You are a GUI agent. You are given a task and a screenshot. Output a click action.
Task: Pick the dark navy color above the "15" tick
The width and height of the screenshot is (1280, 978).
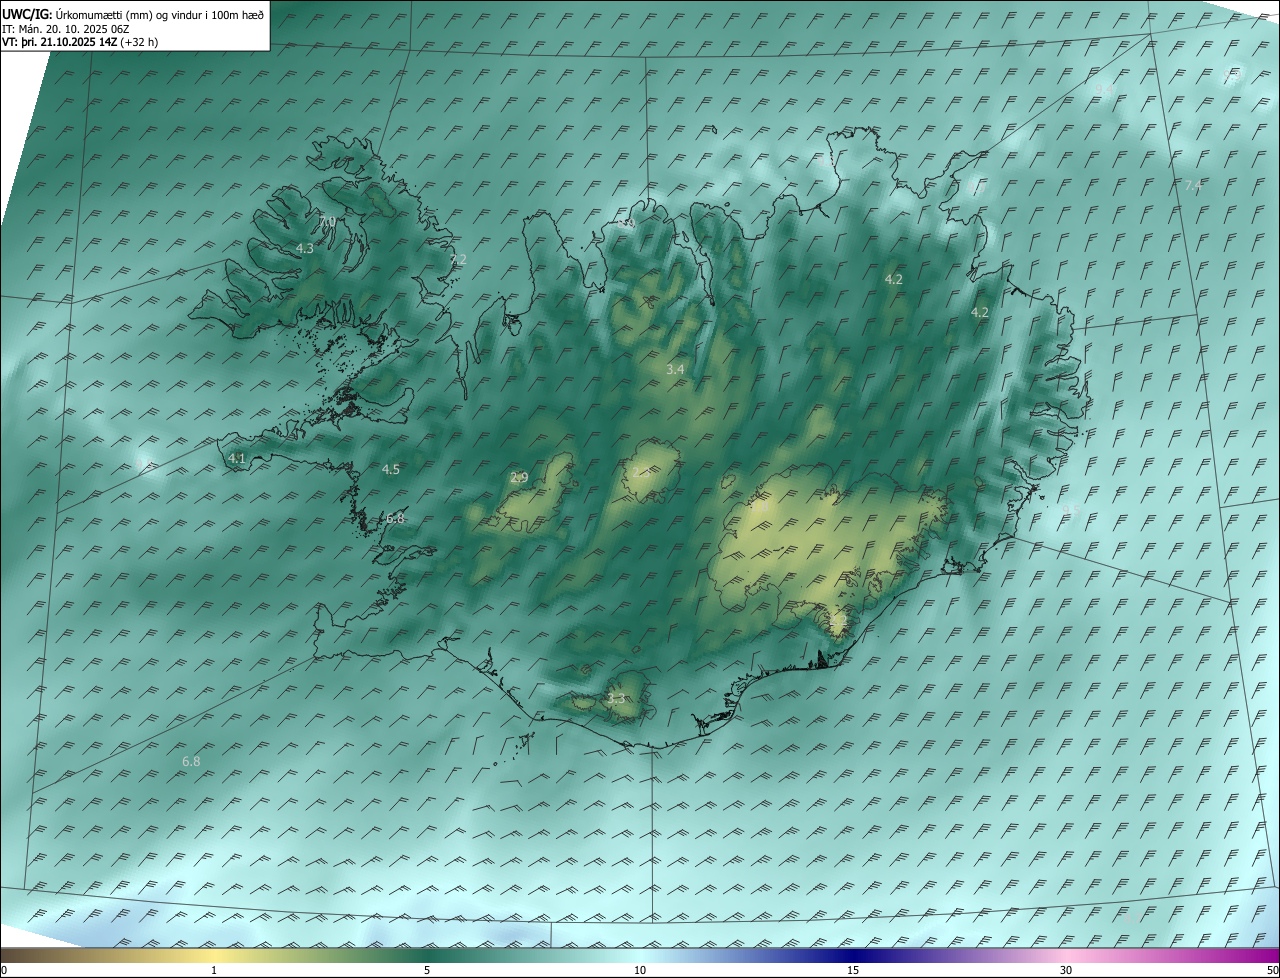tap(853, 955)
